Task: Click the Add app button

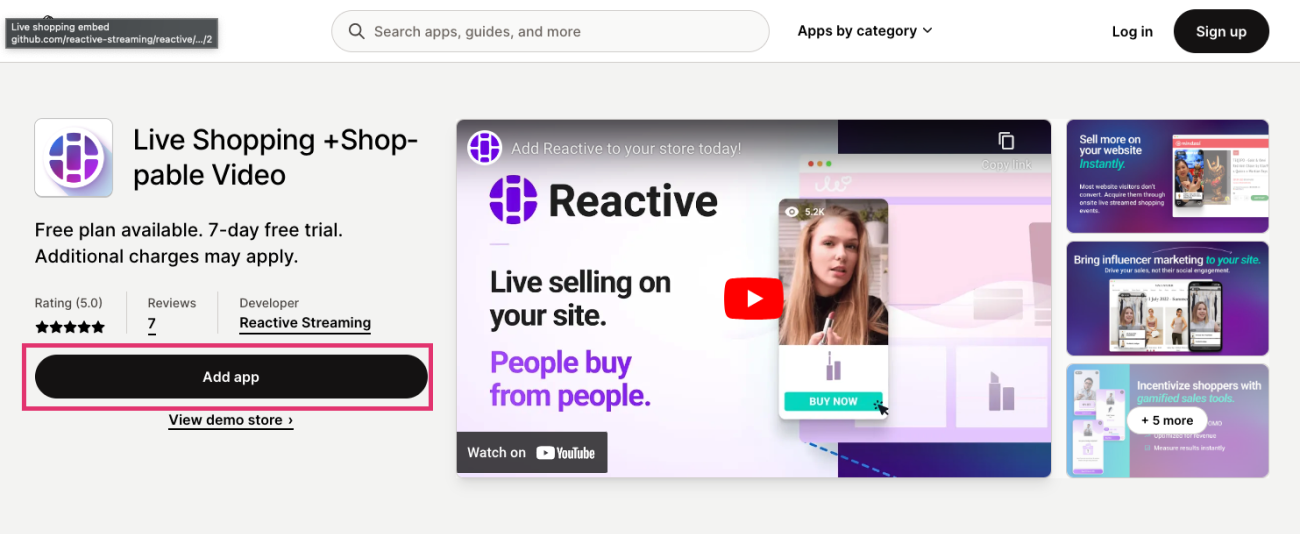Action: point(231,377)
